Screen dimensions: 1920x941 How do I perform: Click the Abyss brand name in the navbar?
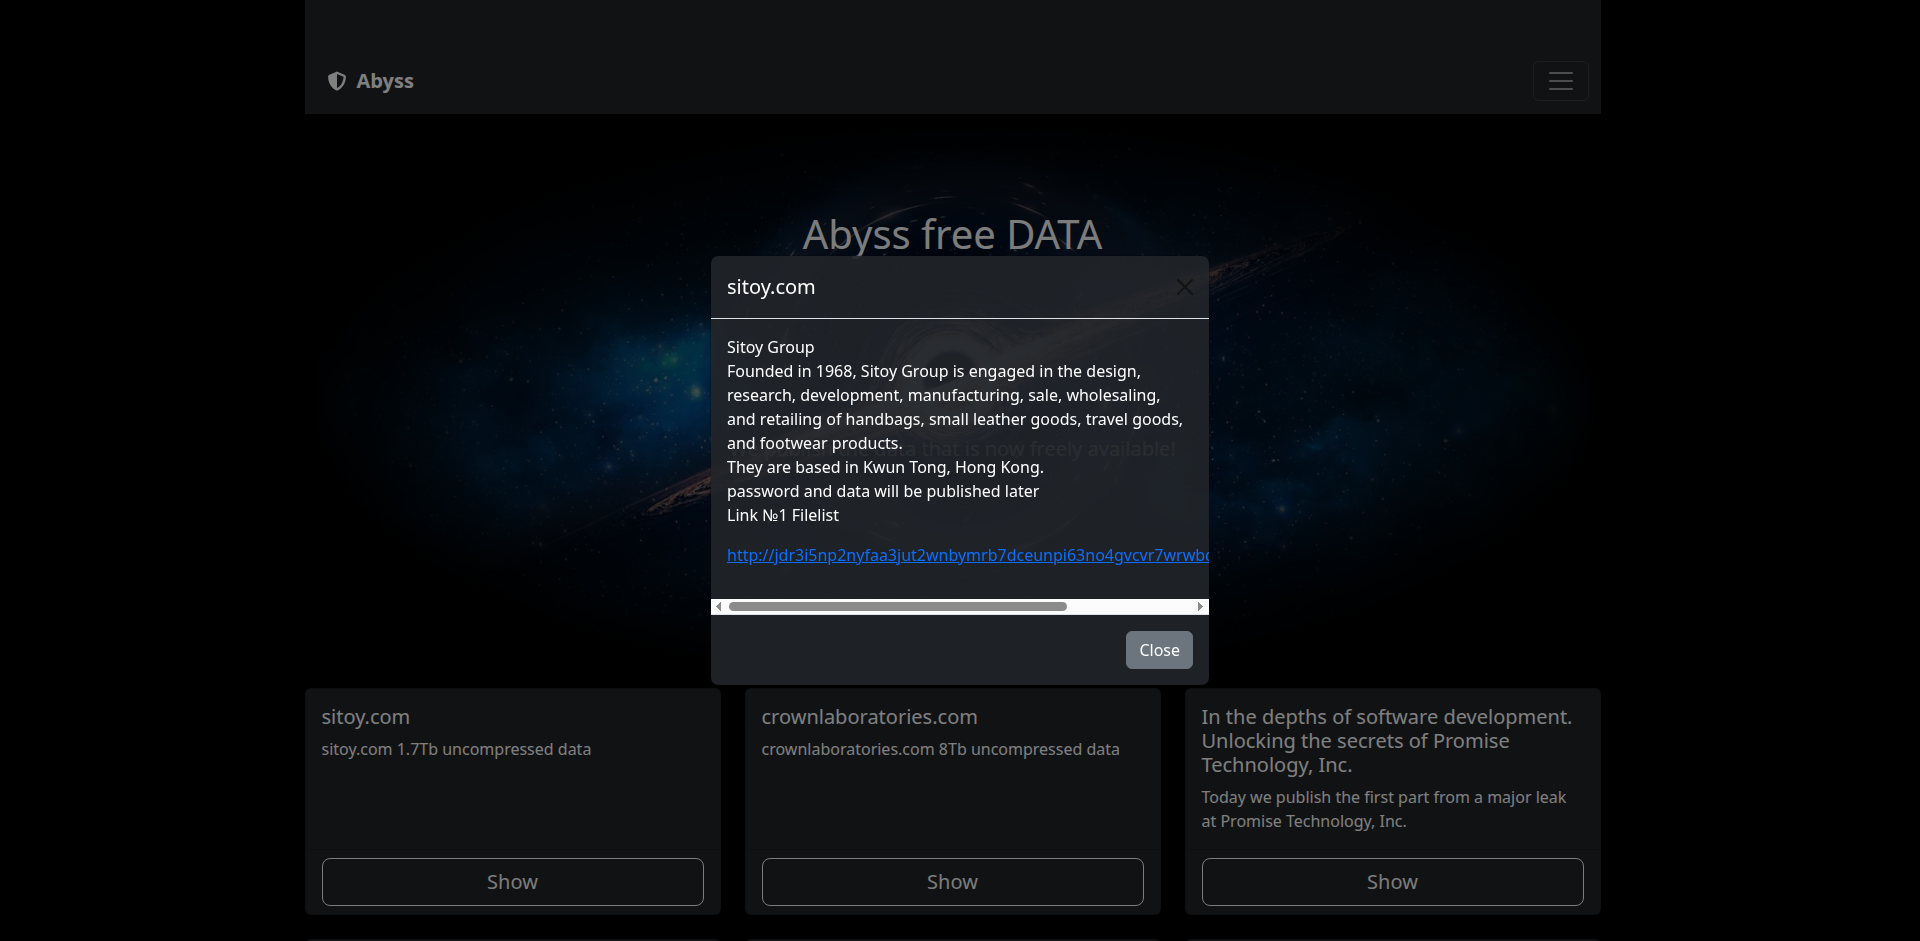pos(385,81)
